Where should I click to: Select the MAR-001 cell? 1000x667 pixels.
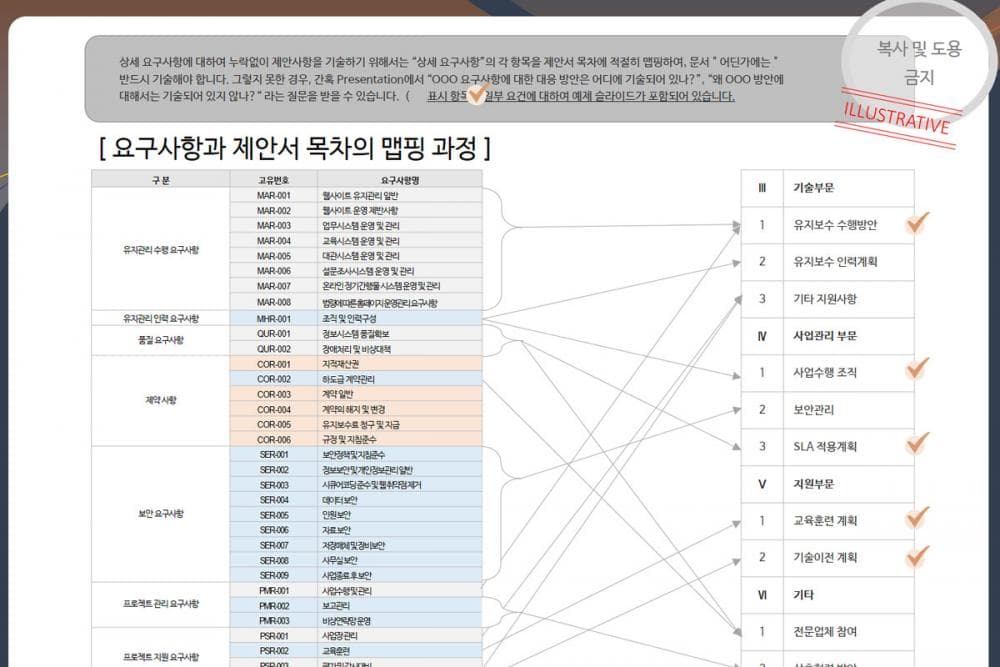point(274,195)
